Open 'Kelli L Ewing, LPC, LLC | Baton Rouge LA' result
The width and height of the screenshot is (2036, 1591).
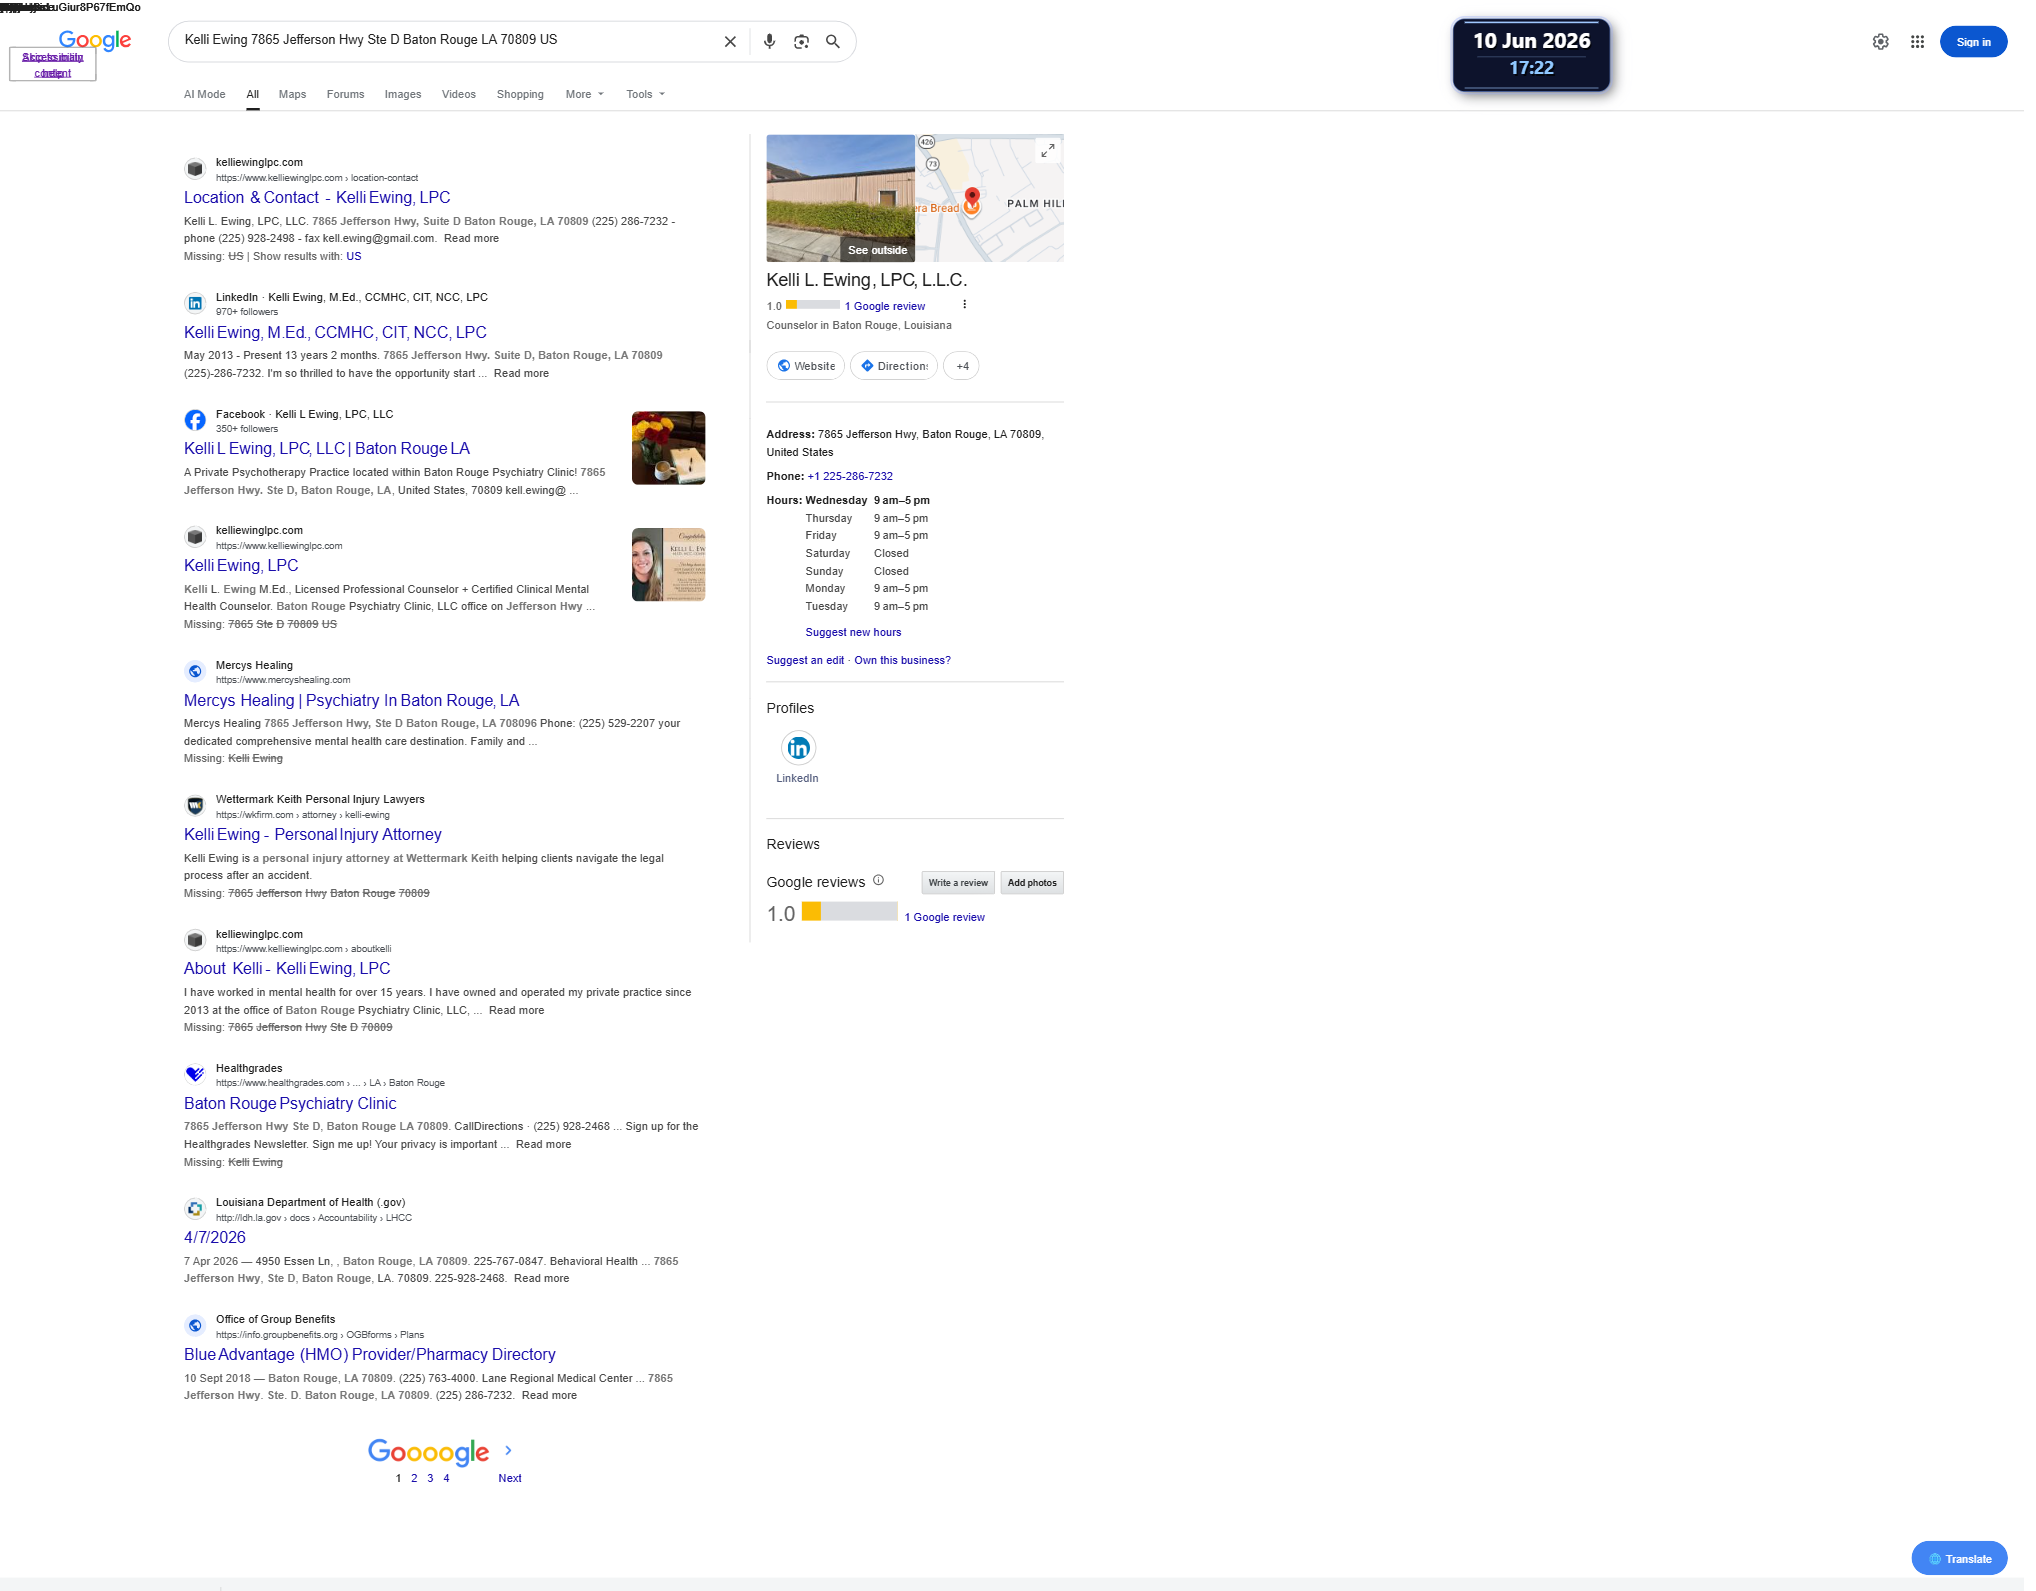click(327, 448)
